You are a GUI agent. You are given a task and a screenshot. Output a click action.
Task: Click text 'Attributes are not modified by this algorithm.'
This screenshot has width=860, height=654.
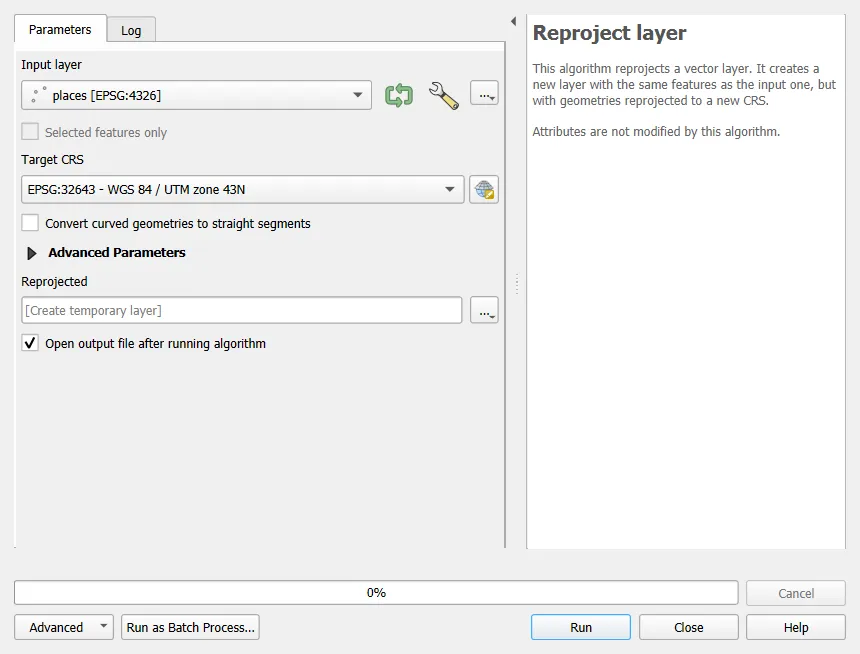[656, 132]
